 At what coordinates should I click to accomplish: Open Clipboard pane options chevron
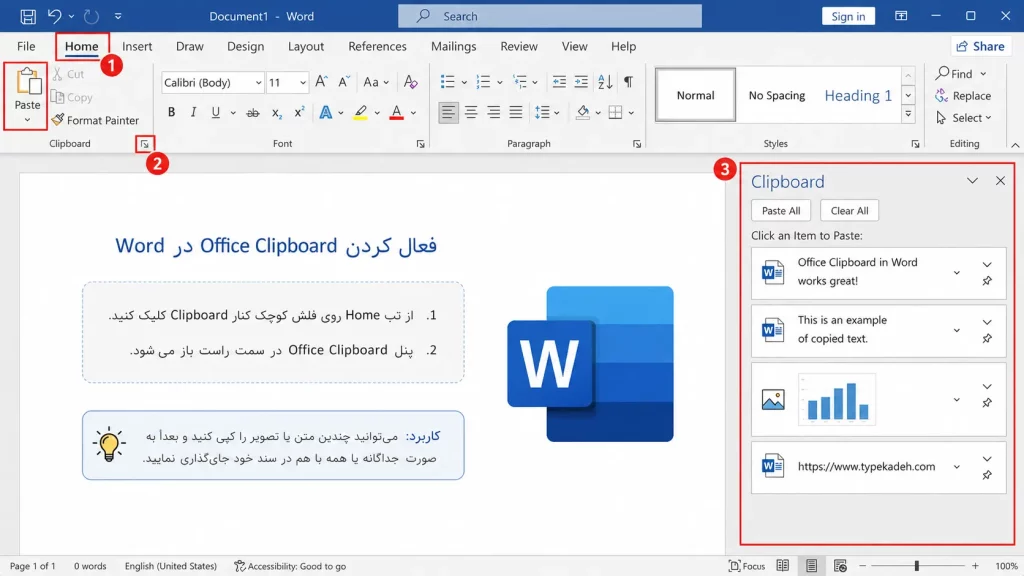[x=972, y=181]
